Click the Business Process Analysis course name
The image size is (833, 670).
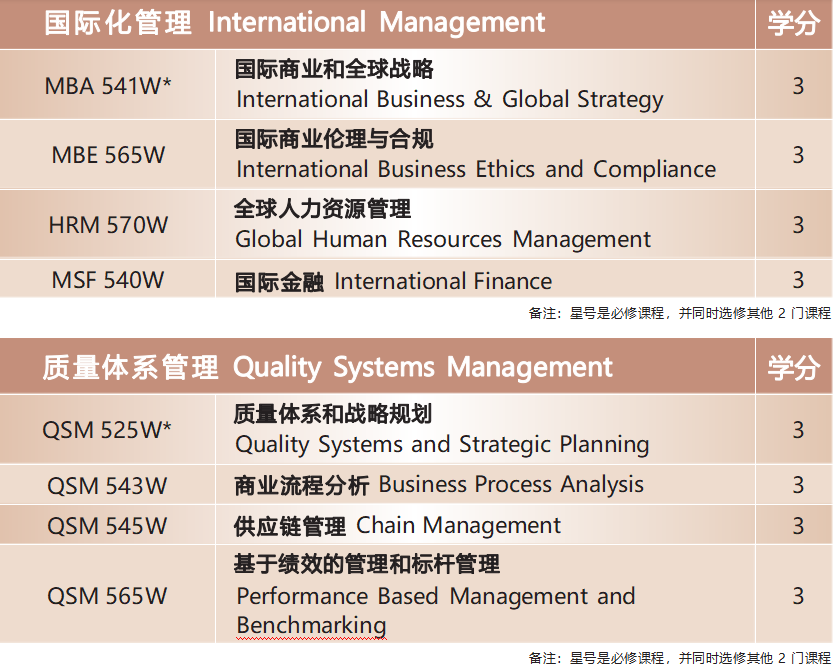511,485
